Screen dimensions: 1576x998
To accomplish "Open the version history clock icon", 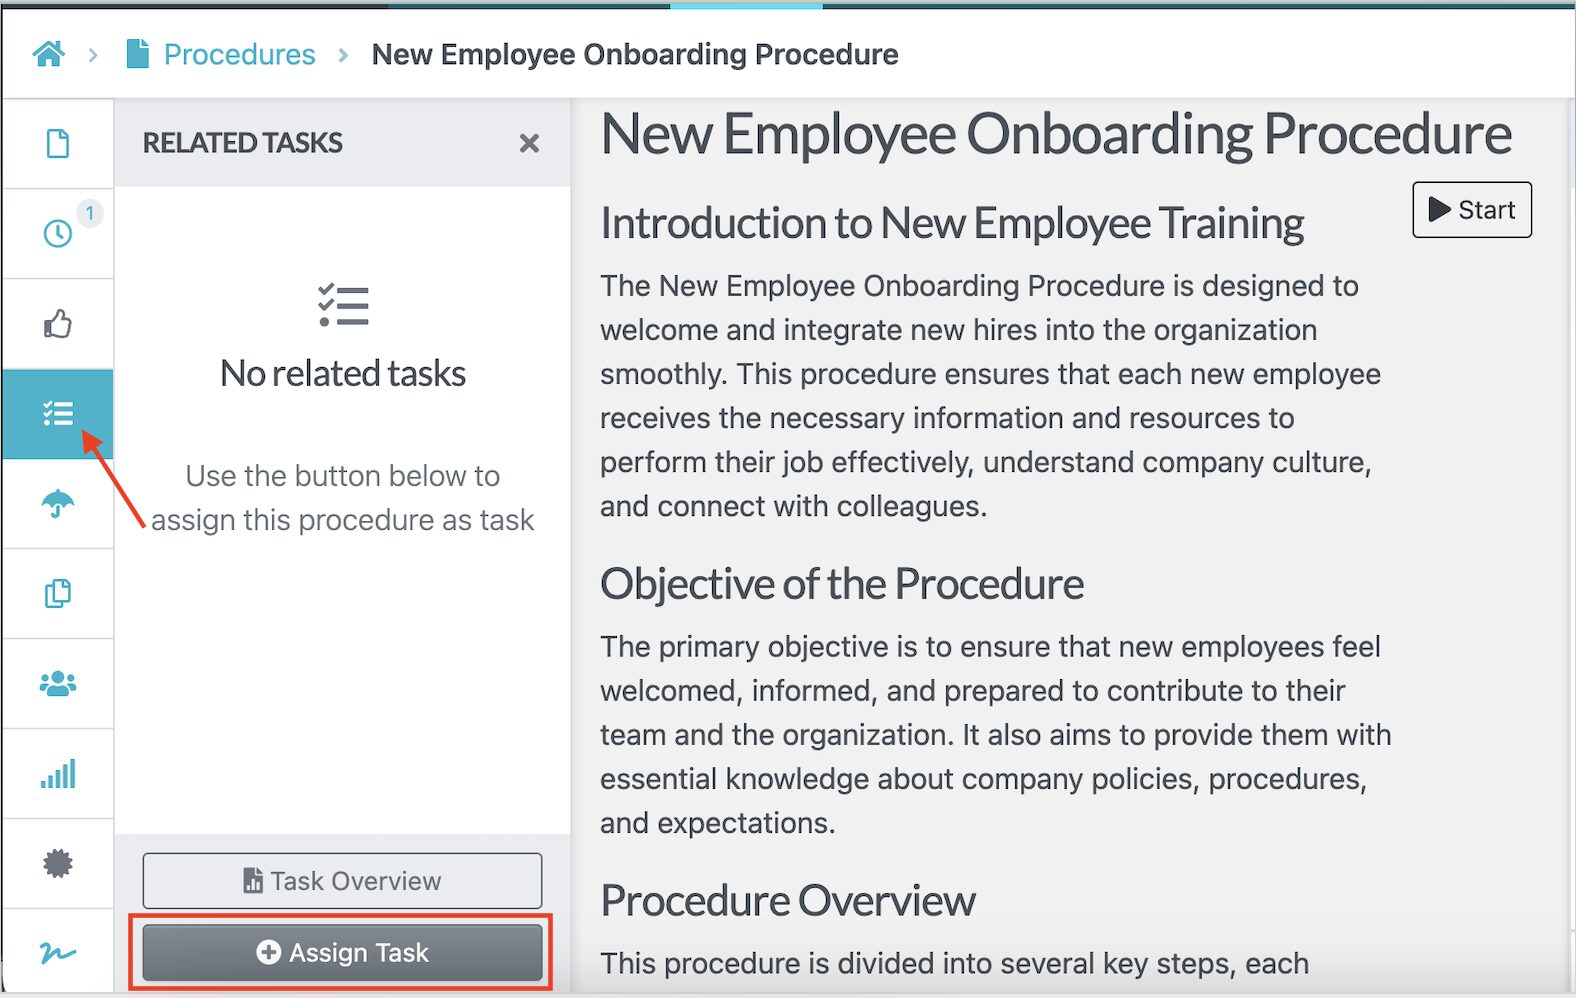I will [57, 233].
